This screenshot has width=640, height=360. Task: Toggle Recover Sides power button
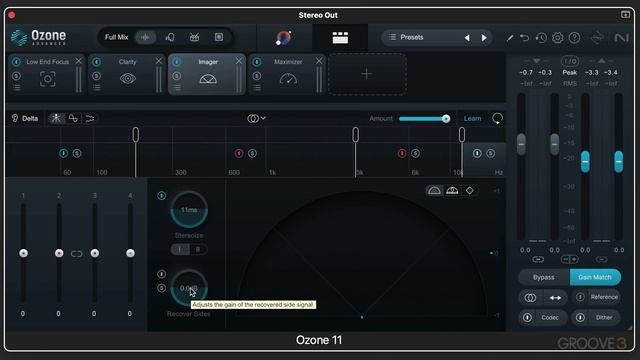pos(162,274)
